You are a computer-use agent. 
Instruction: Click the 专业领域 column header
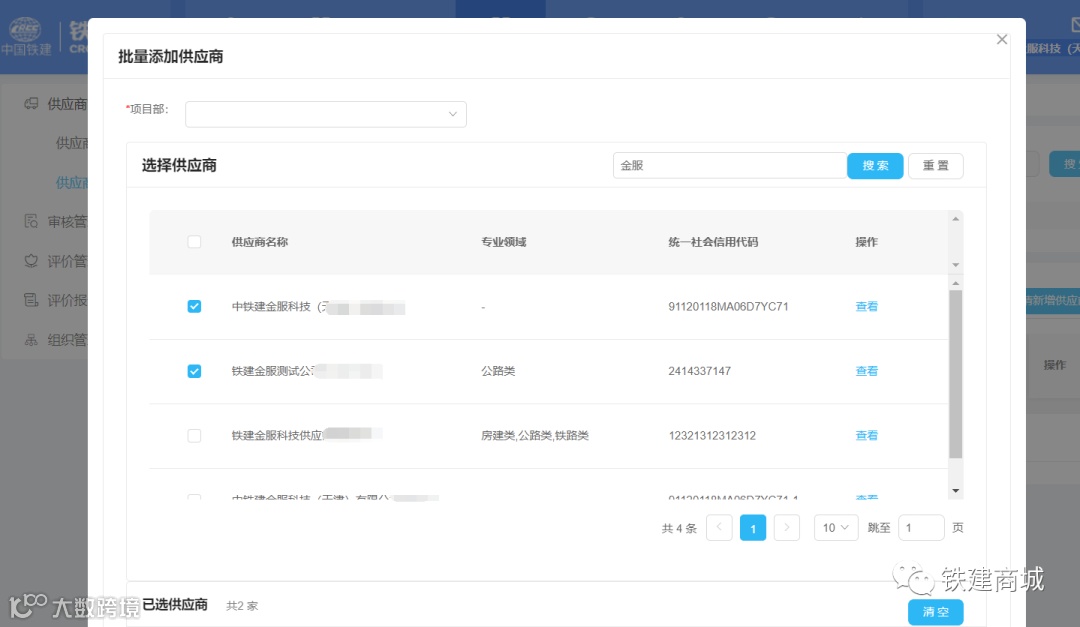(x=503, y=242)
